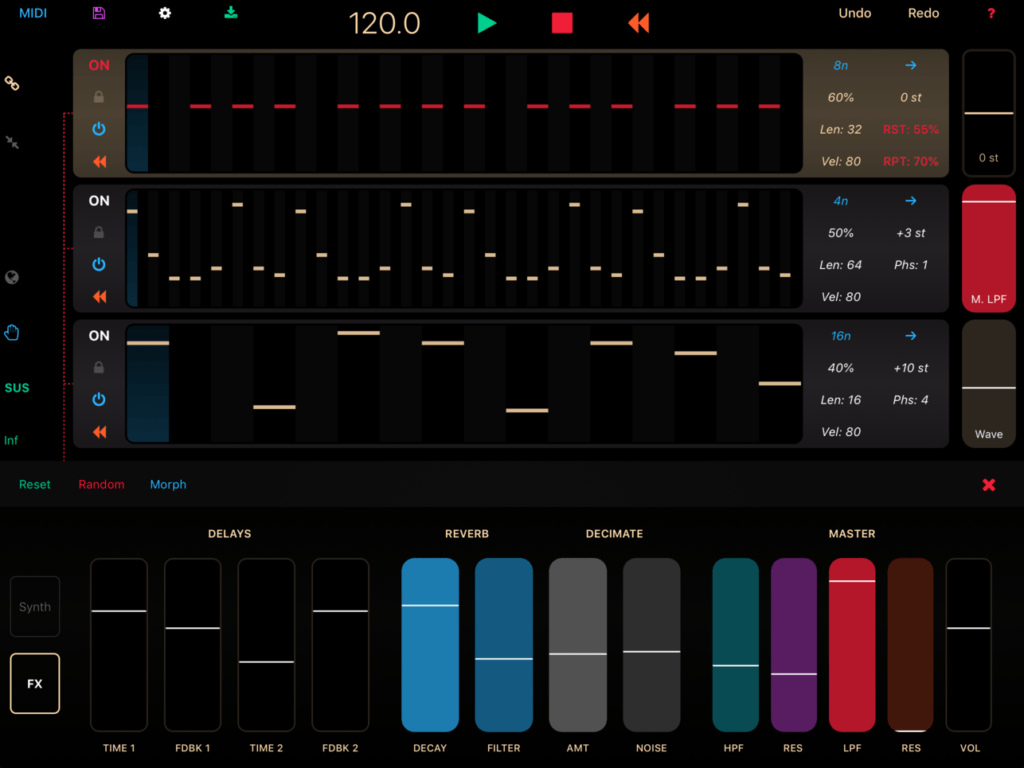Click the green import icon in top bar

coord(232,14)
